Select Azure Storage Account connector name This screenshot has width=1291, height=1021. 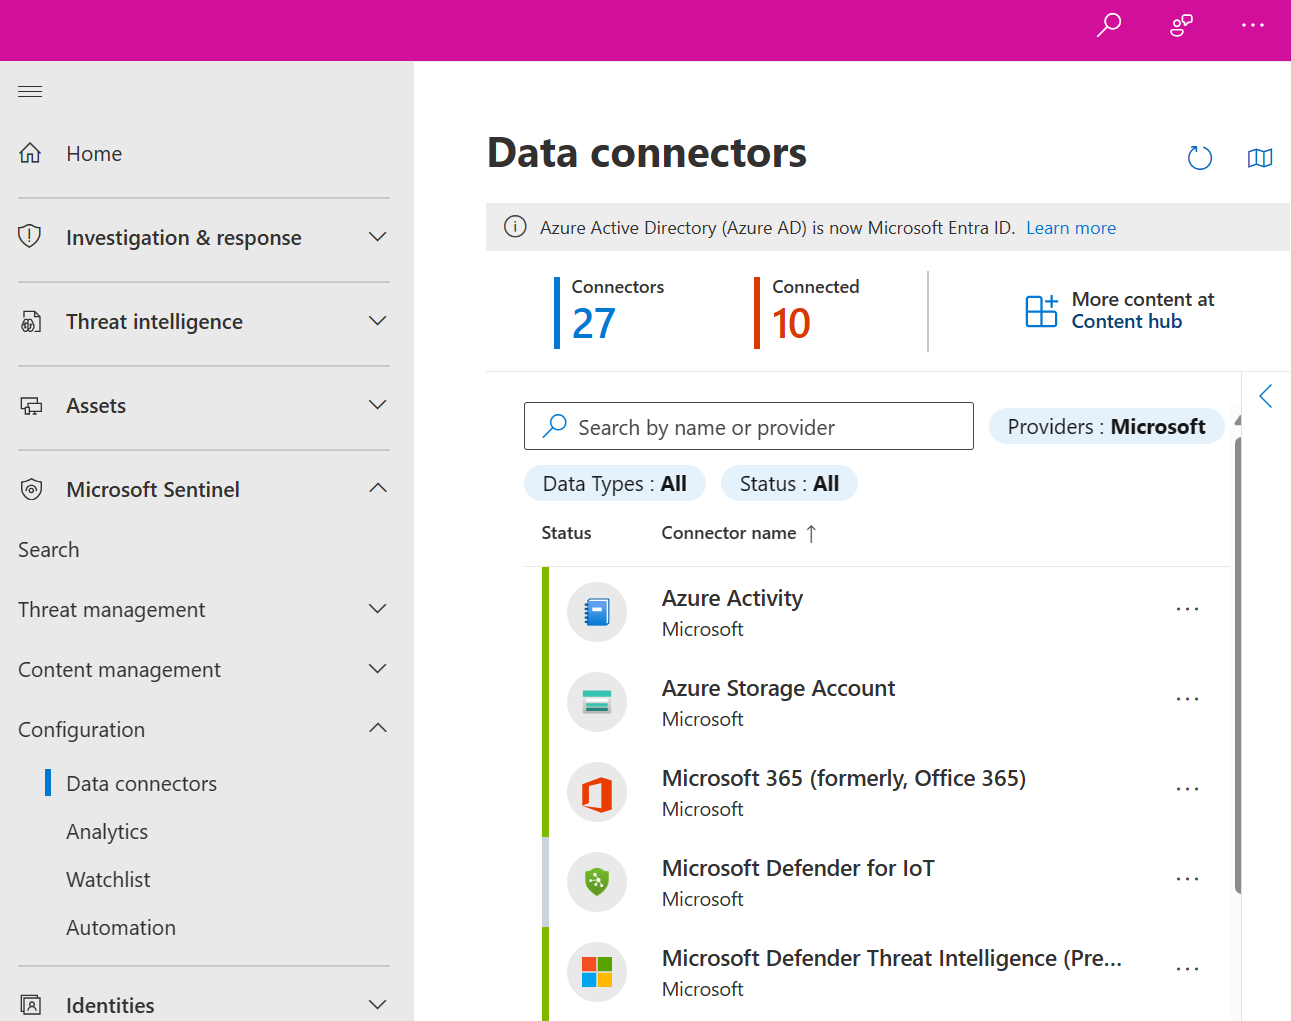pos(778,688)
